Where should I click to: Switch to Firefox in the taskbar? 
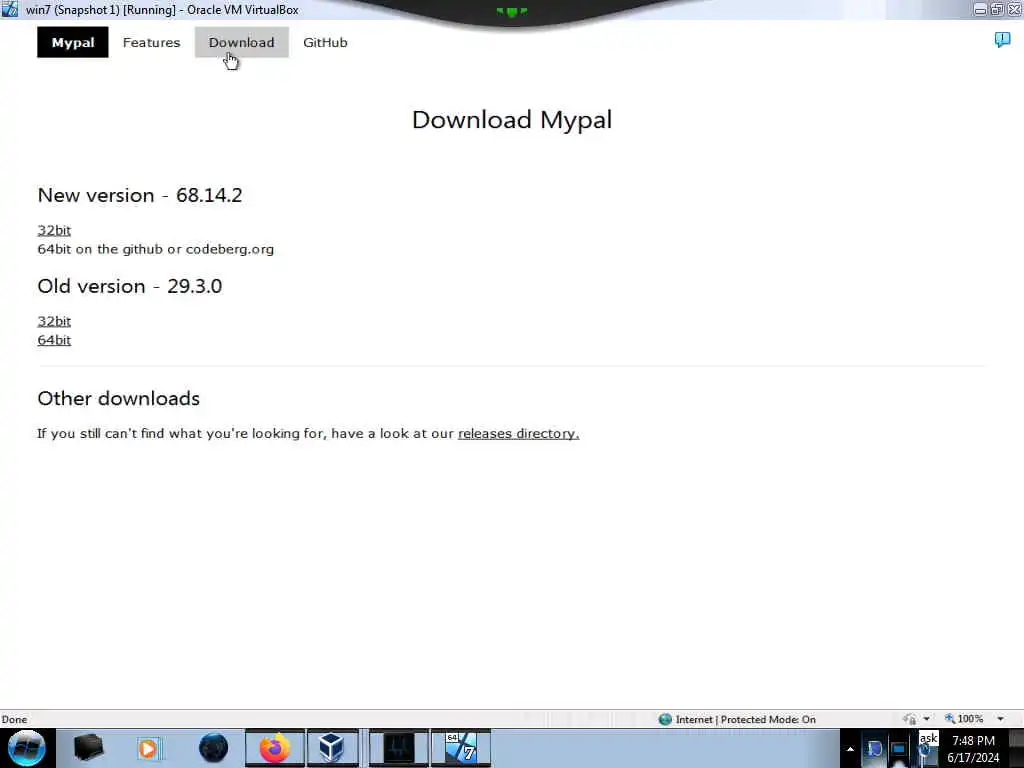click(x=275, y=748)
